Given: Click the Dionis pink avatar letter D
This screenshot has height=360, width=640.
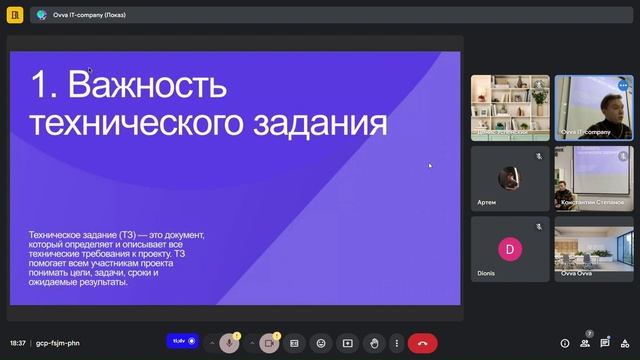Looking at the screenshot, I should (x=510, y=249).
